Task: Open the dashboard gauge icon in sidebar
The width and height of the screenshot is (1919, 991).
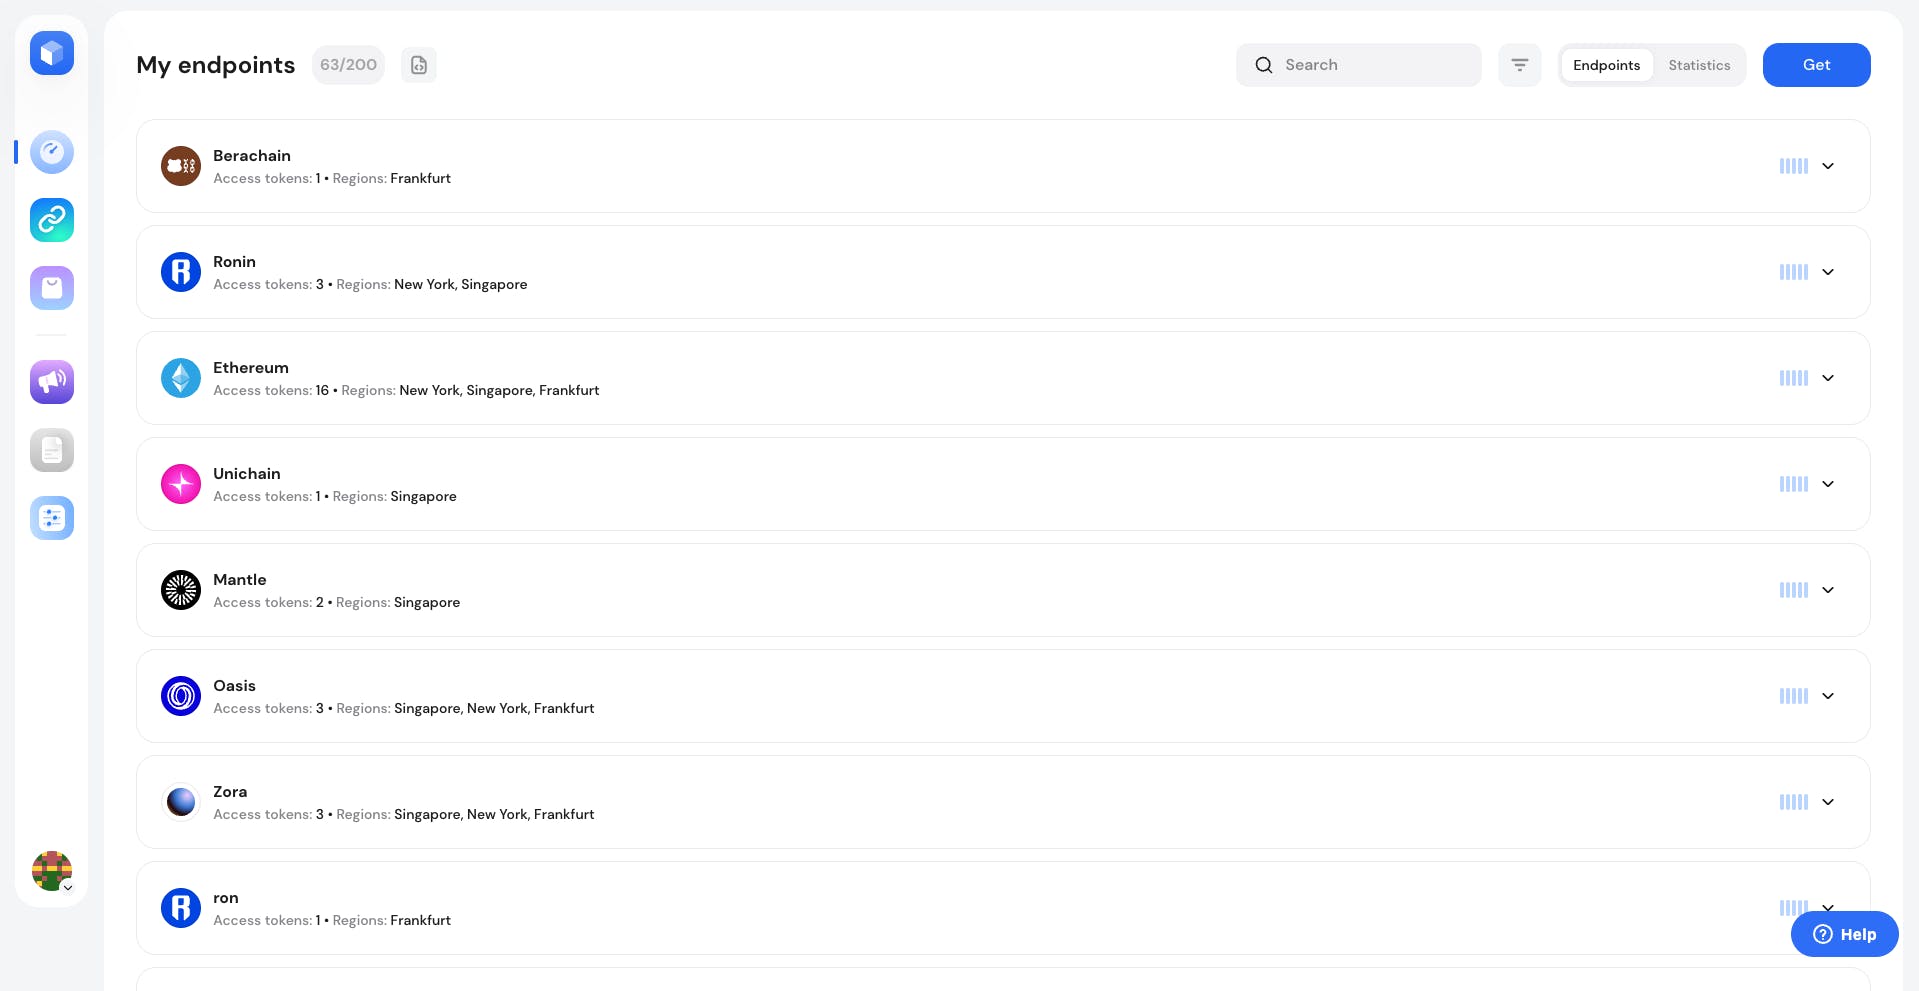Action: click(x=52, y=152)
